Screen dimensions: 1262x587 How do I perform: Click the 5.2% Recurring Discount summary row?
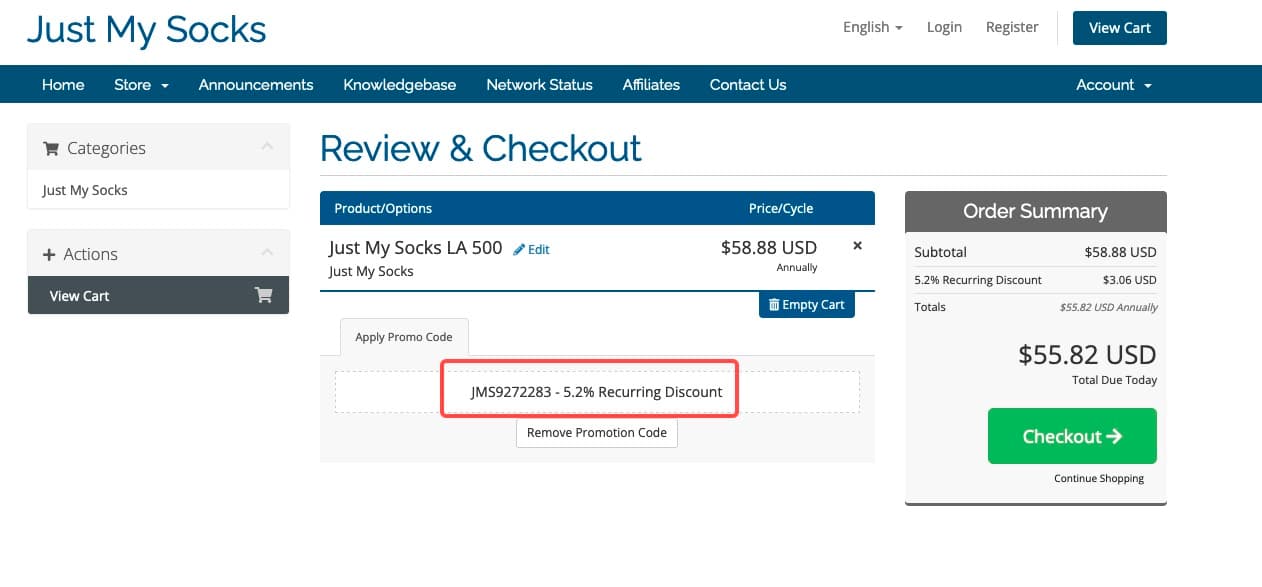tap(1035, 280)
